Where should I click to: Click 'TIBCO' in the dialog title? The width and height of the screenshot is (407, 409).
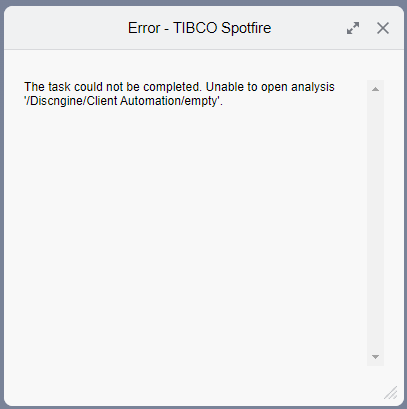pyautogui.click(x=195, y=28)
